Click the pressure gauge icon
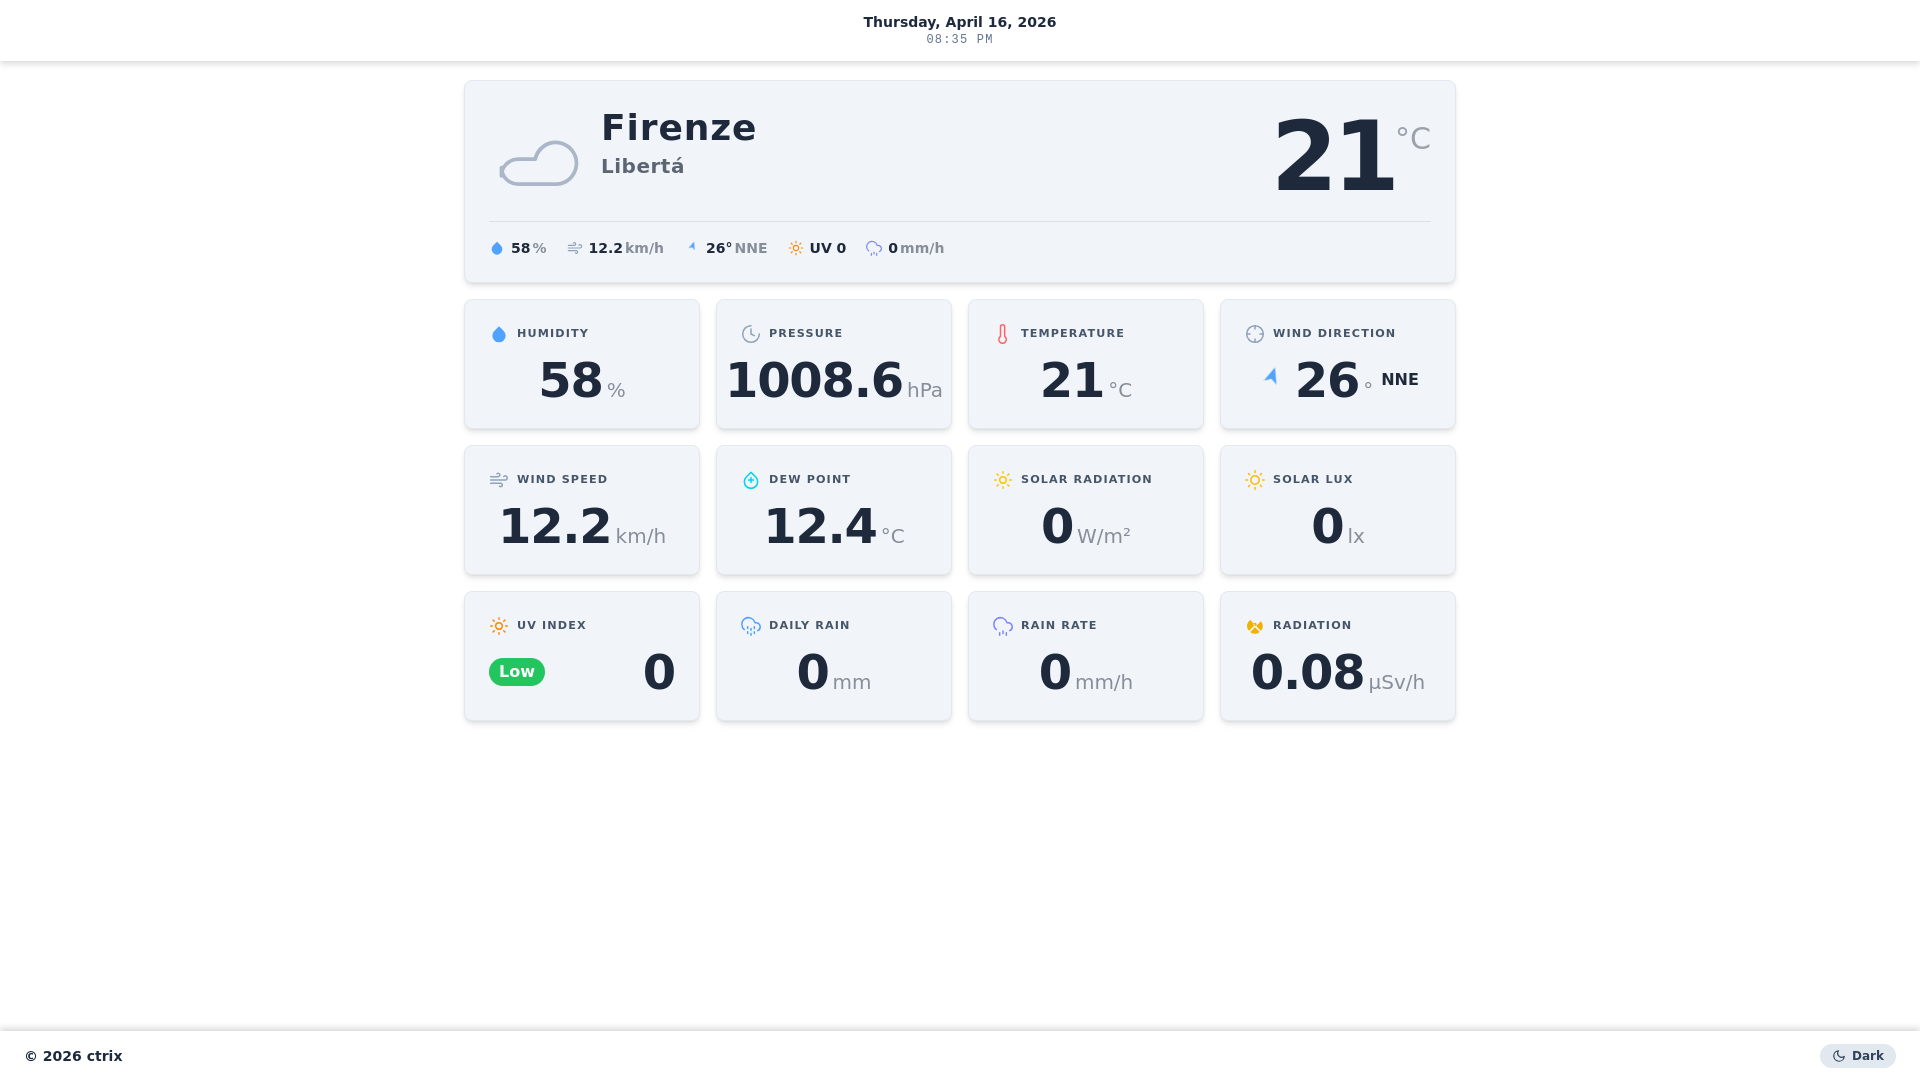This screenshot has width=1920, height=1080. [751, 334]
